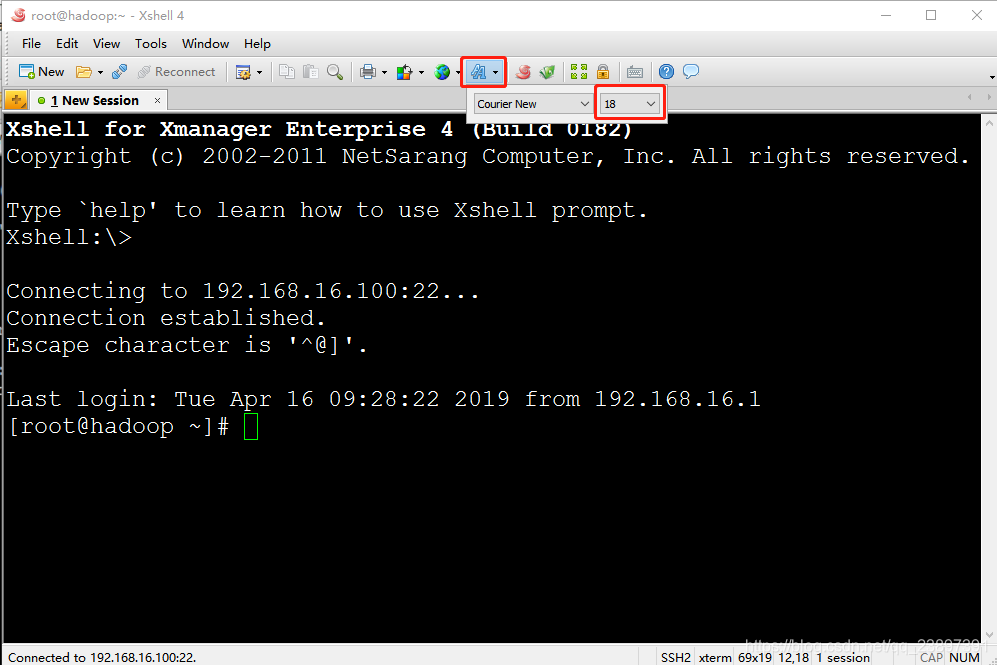The height and width of the screenshot is (665, 997).
Task: Click the toolbar overflow arrow at far right
Action: 992,78
